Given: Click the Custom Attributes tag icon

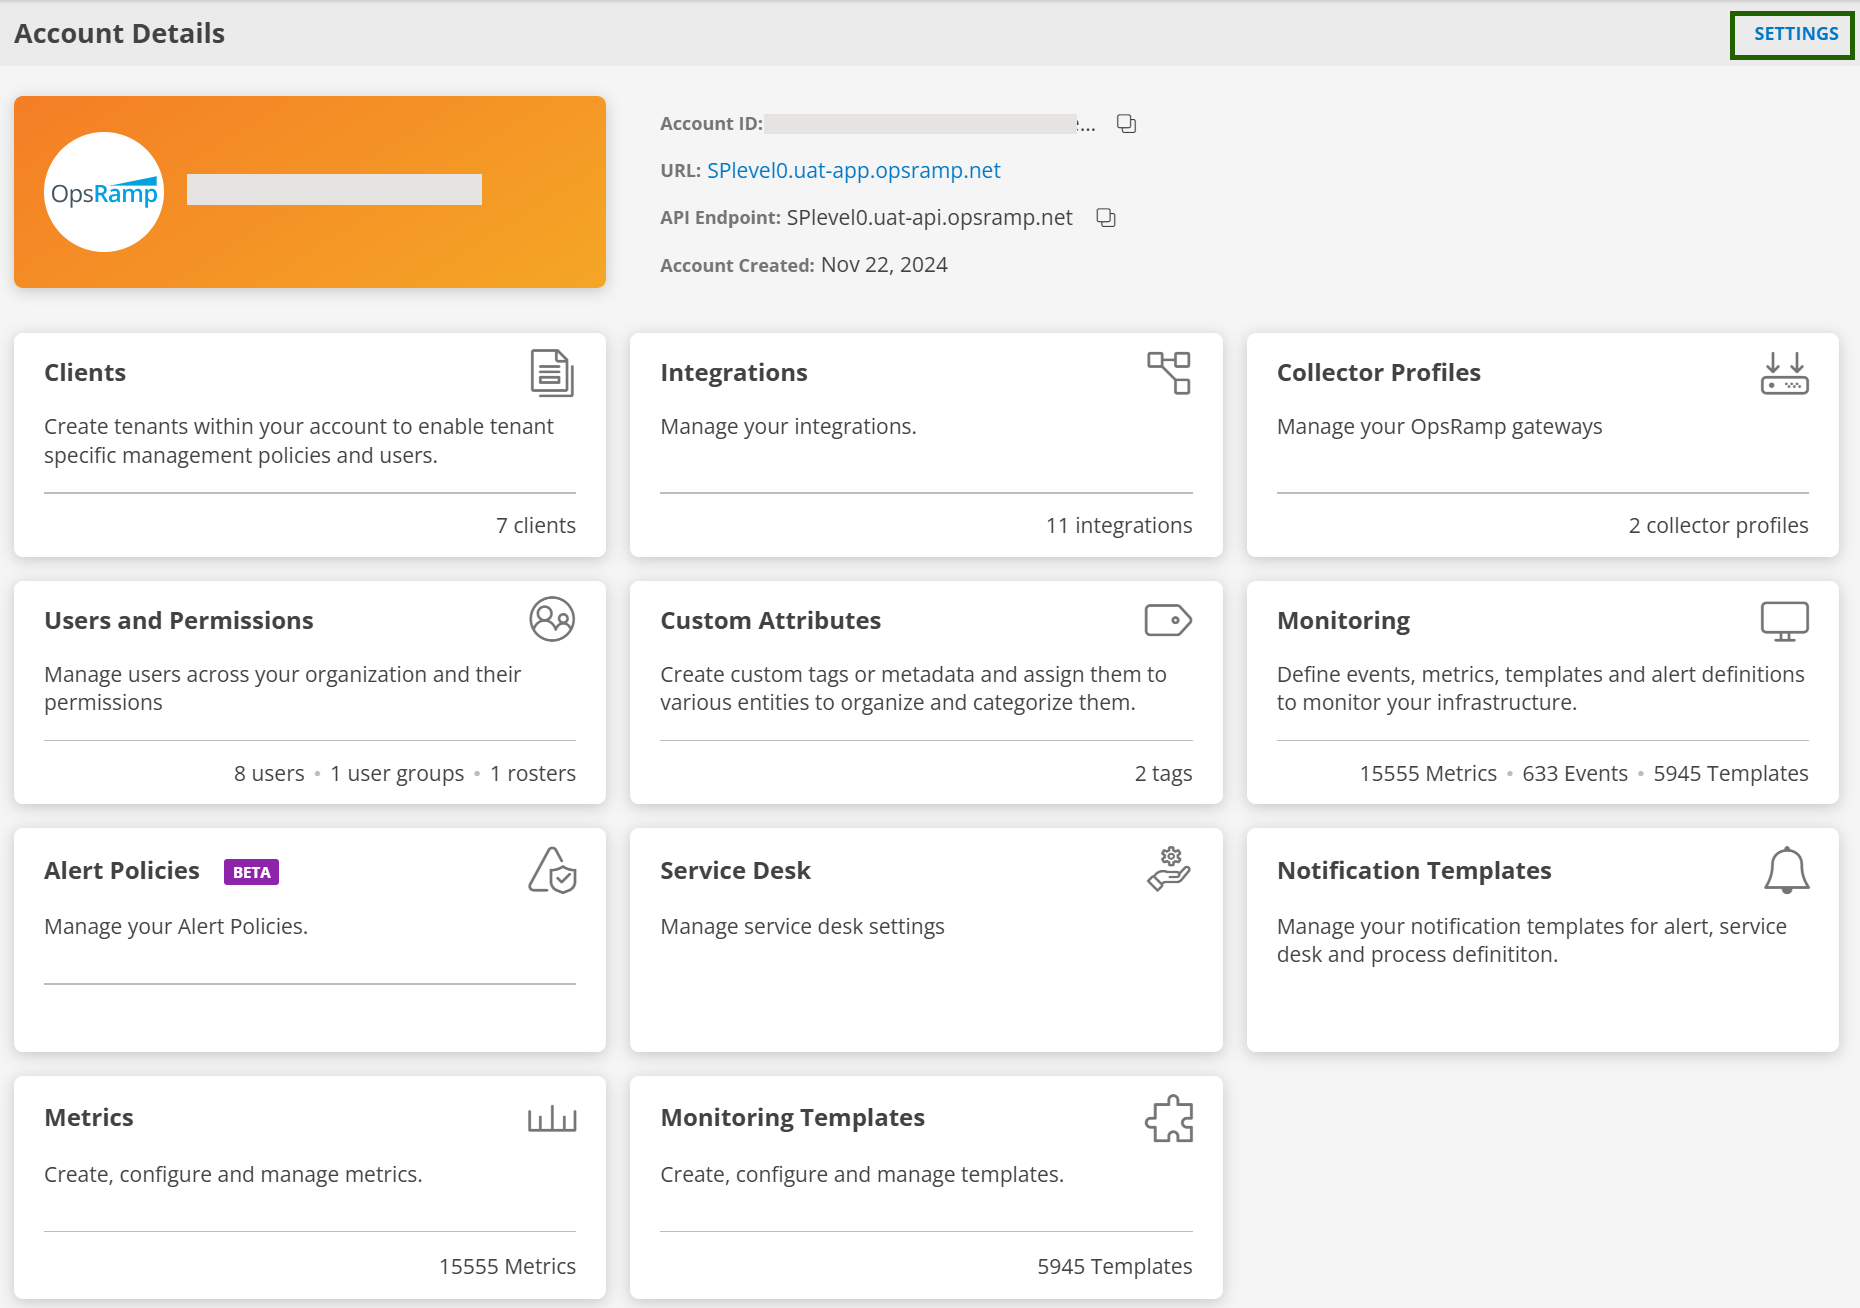Looking at the screenshot, I should (x=1168, y=620).
